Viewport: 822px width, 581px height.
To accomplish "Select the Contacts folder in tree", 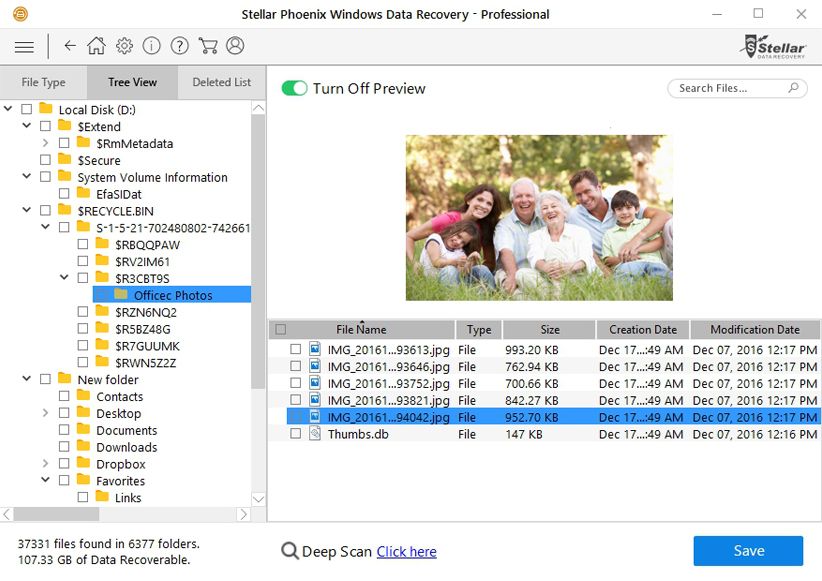I will [120, 396].
